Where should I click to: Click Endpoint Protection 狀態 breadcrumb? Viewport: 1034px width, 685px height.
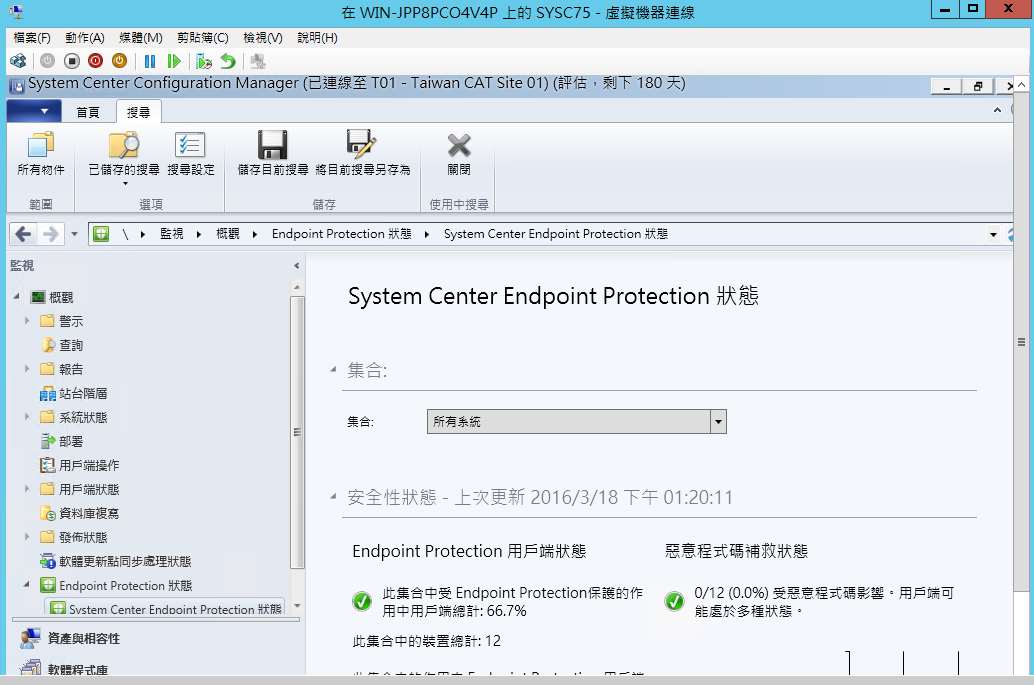[342, 233]
